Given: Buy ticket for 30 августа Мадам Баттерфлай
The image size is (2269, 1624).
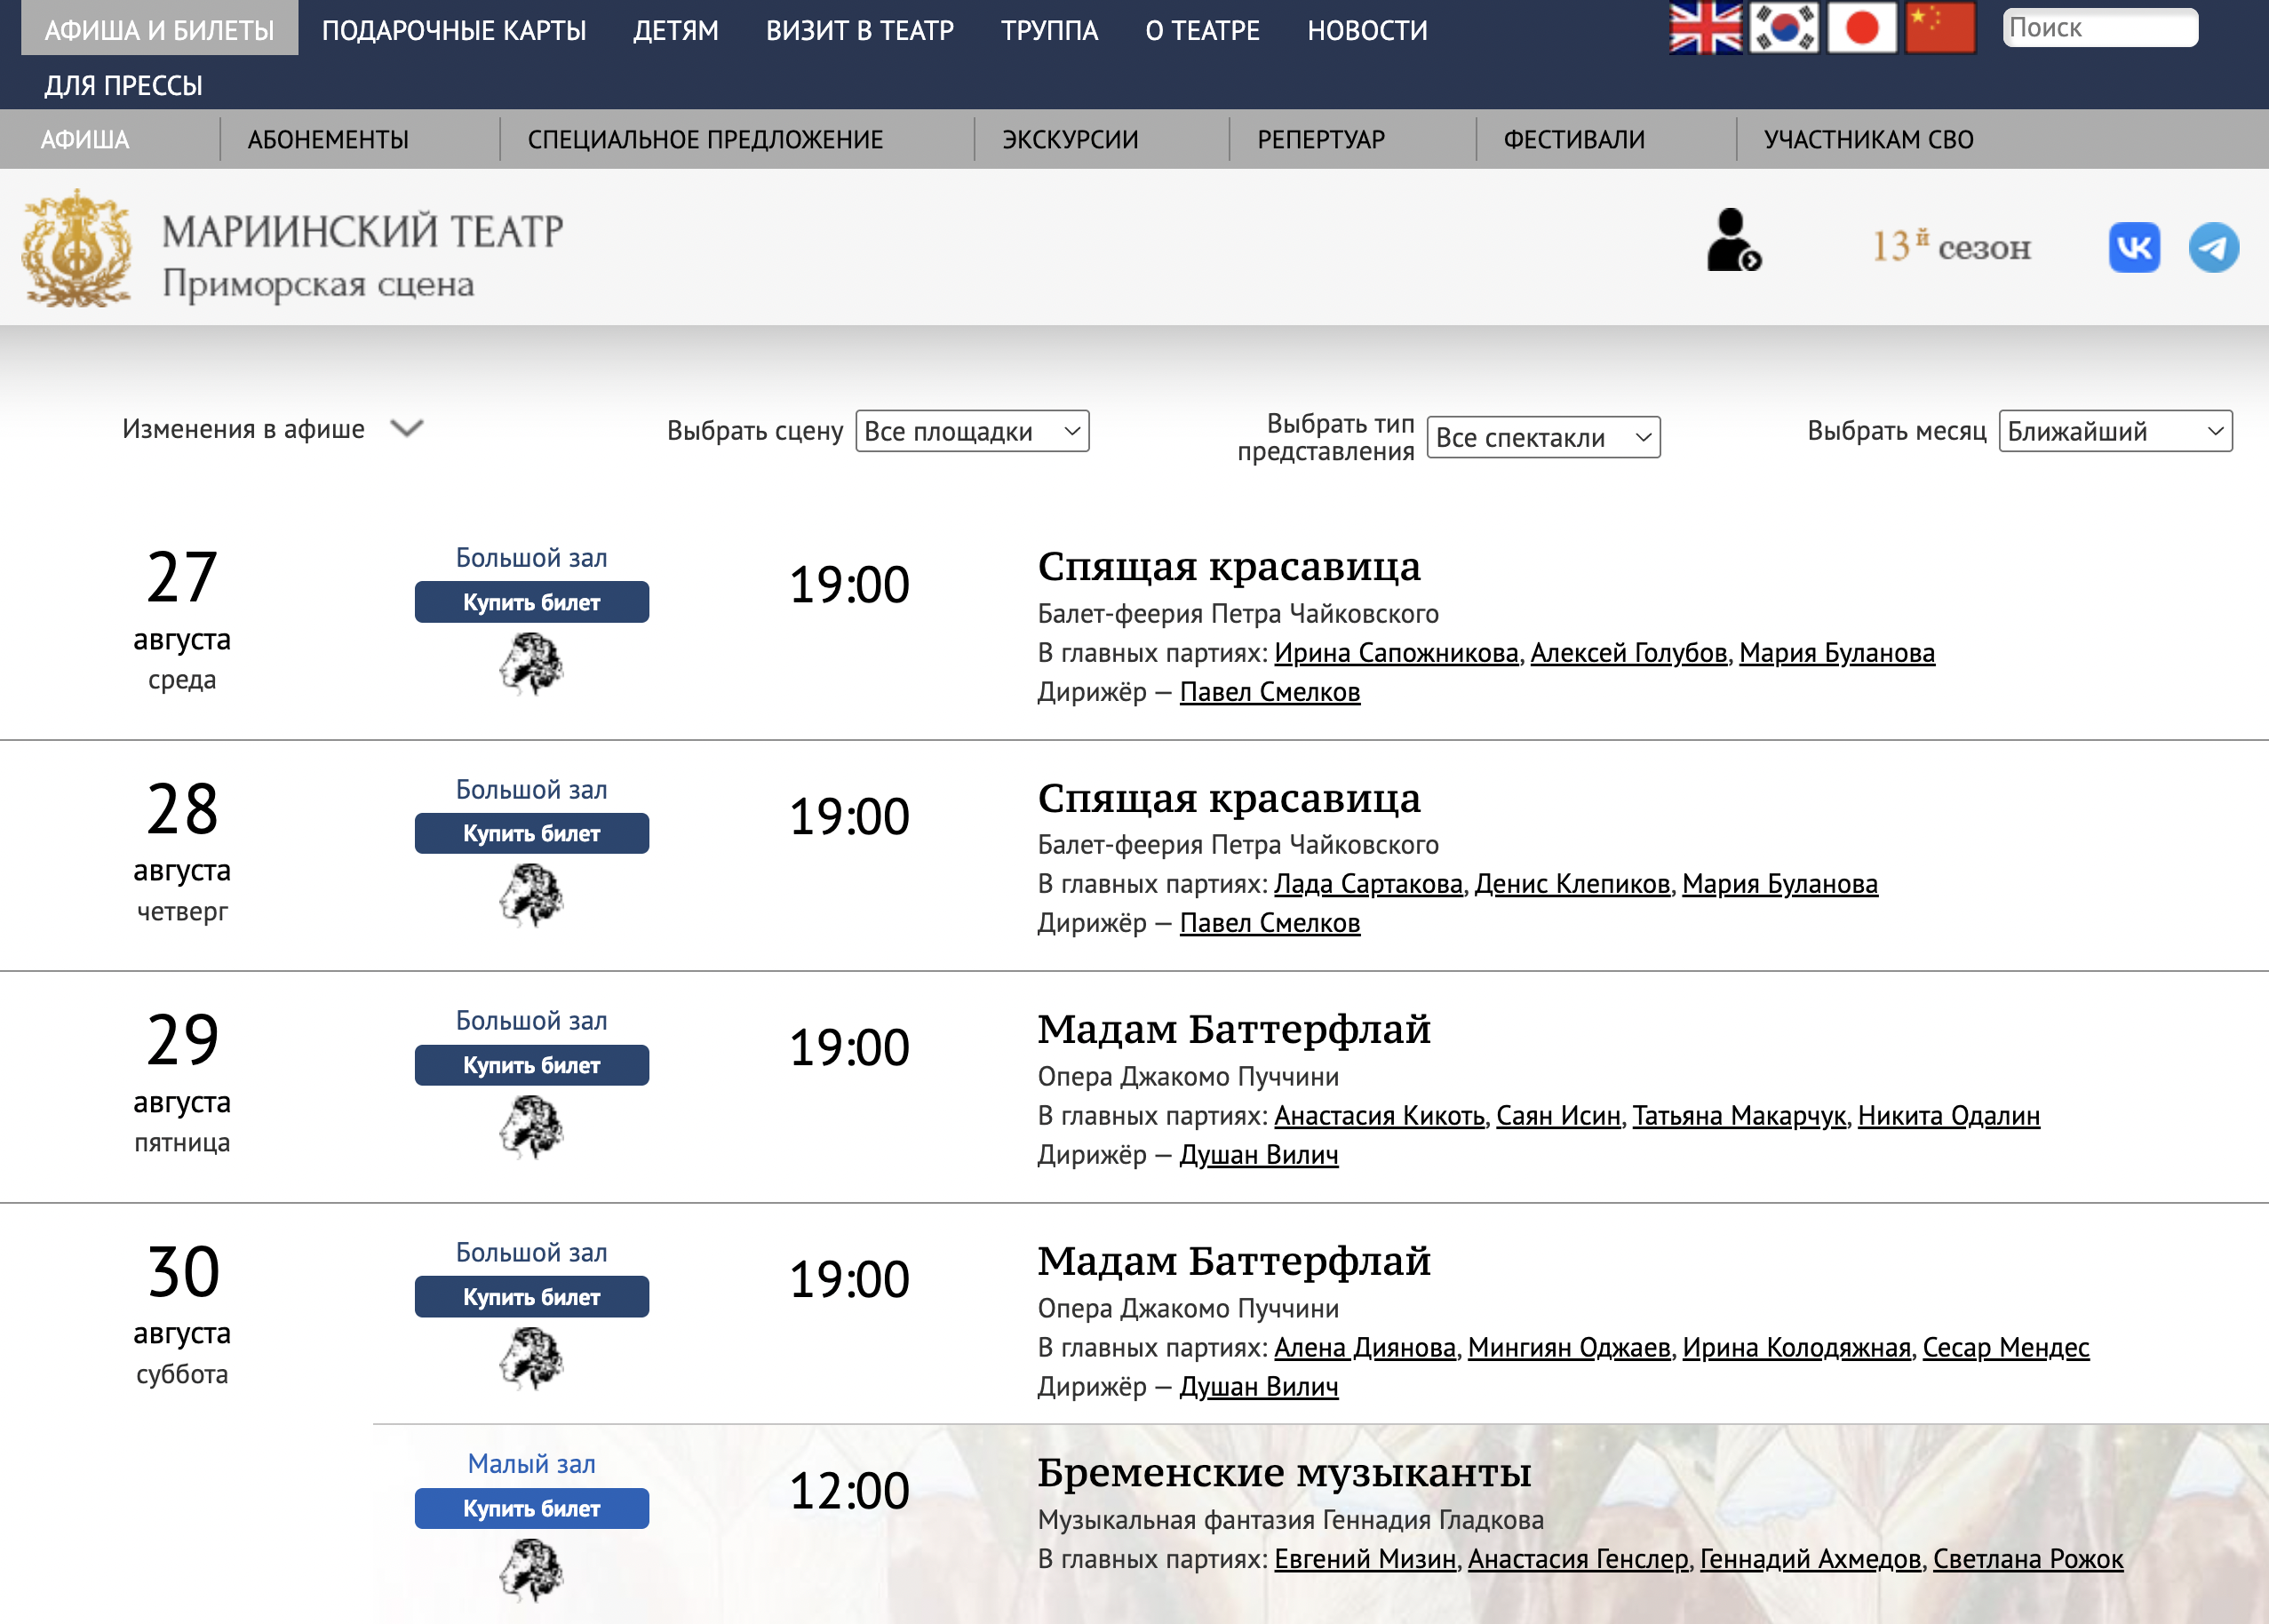Looking at the screenshot, I should pyautogui.click(x=531, y=1297).
